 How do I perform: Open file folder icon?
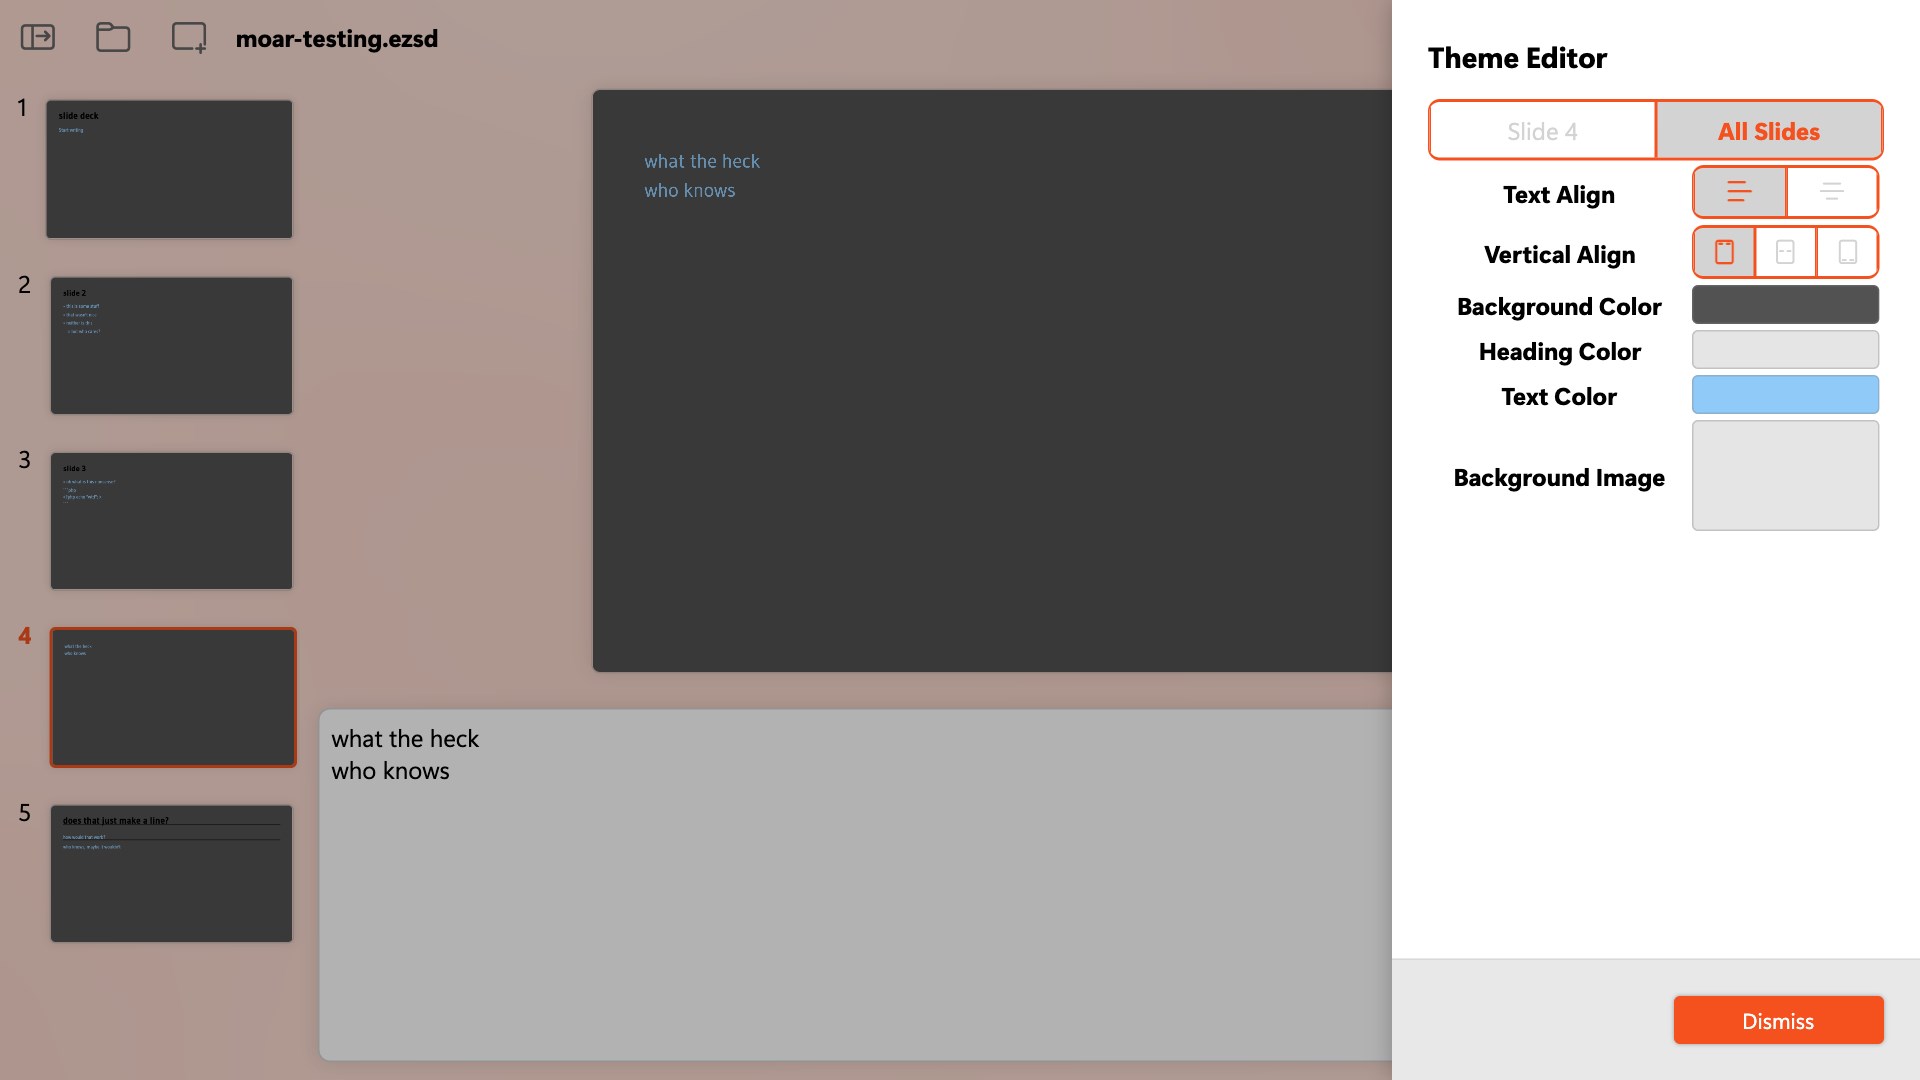[113, 38]
